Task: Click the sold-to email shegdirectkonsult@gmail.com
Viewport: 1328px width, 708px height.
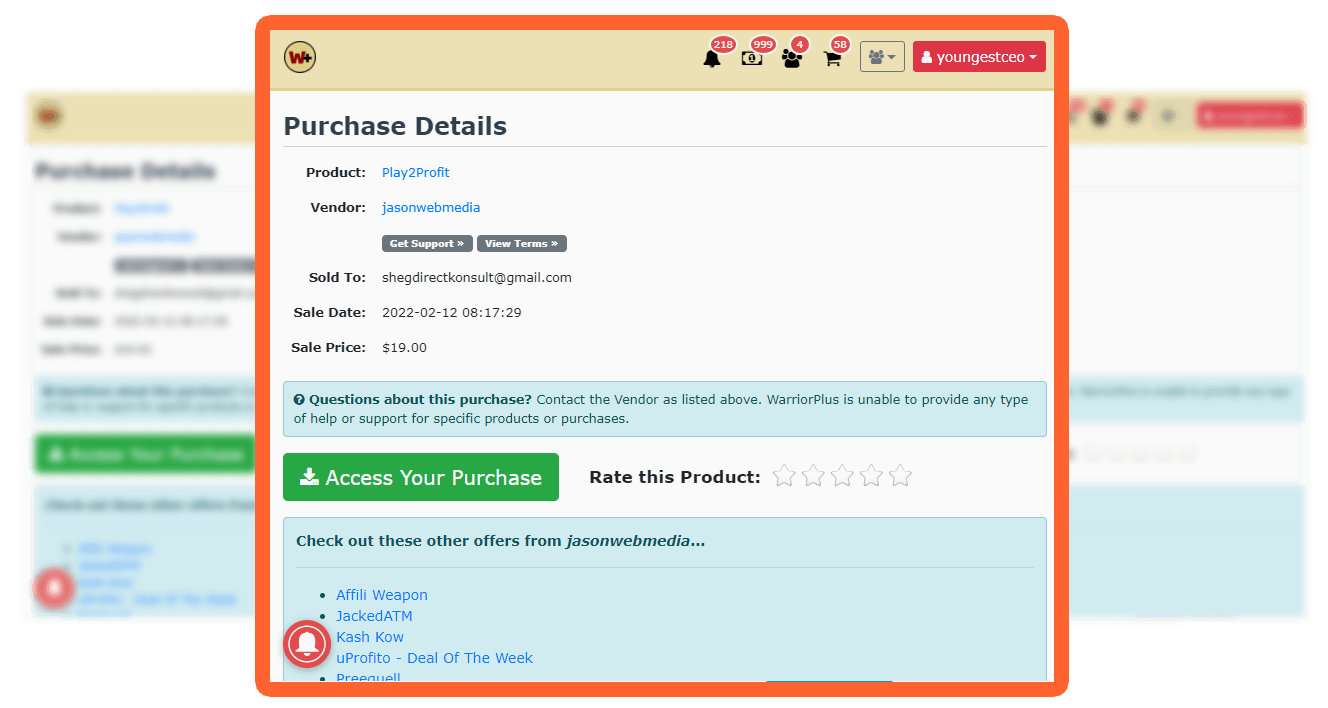Action: tap(477, 278)
